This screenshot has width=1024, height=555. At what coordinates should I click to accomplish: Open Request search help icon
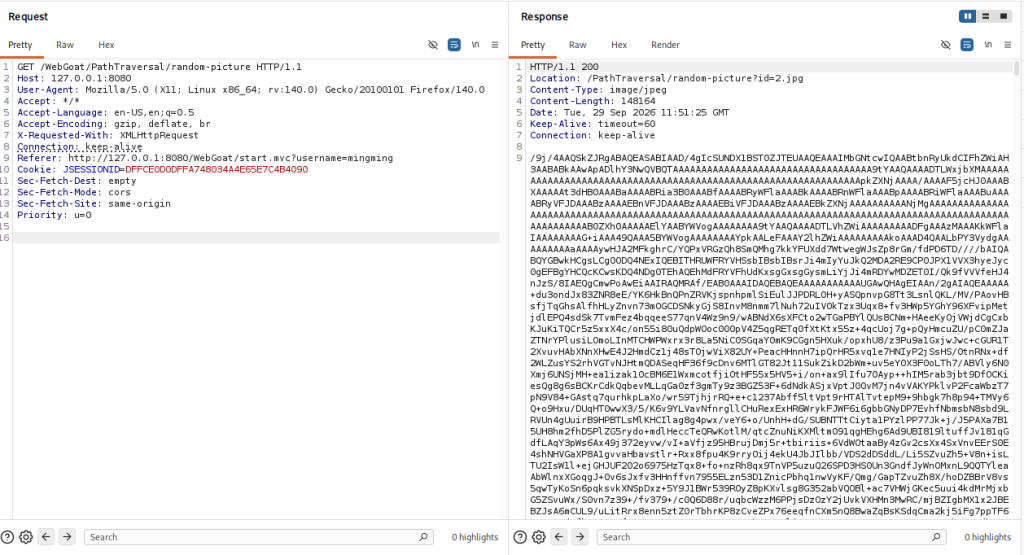point(7,537)
